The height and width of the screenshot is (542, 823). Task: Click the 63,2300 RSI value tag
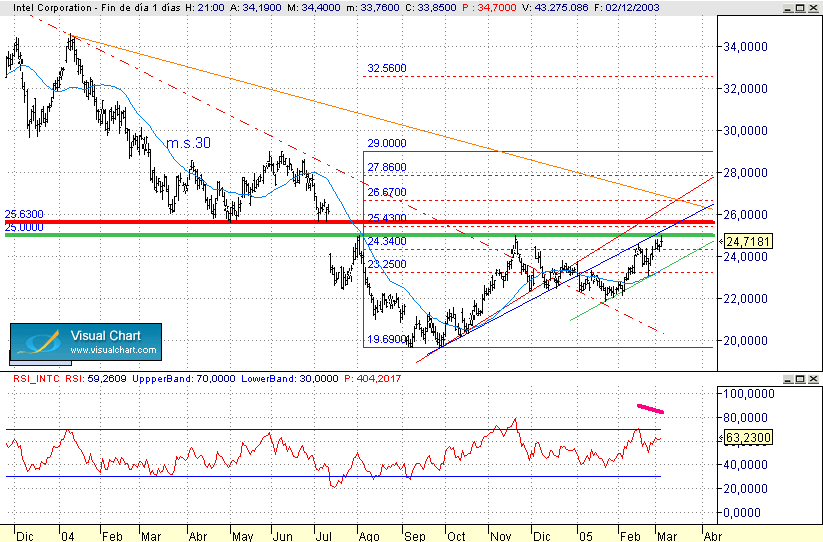coord(748,438)
